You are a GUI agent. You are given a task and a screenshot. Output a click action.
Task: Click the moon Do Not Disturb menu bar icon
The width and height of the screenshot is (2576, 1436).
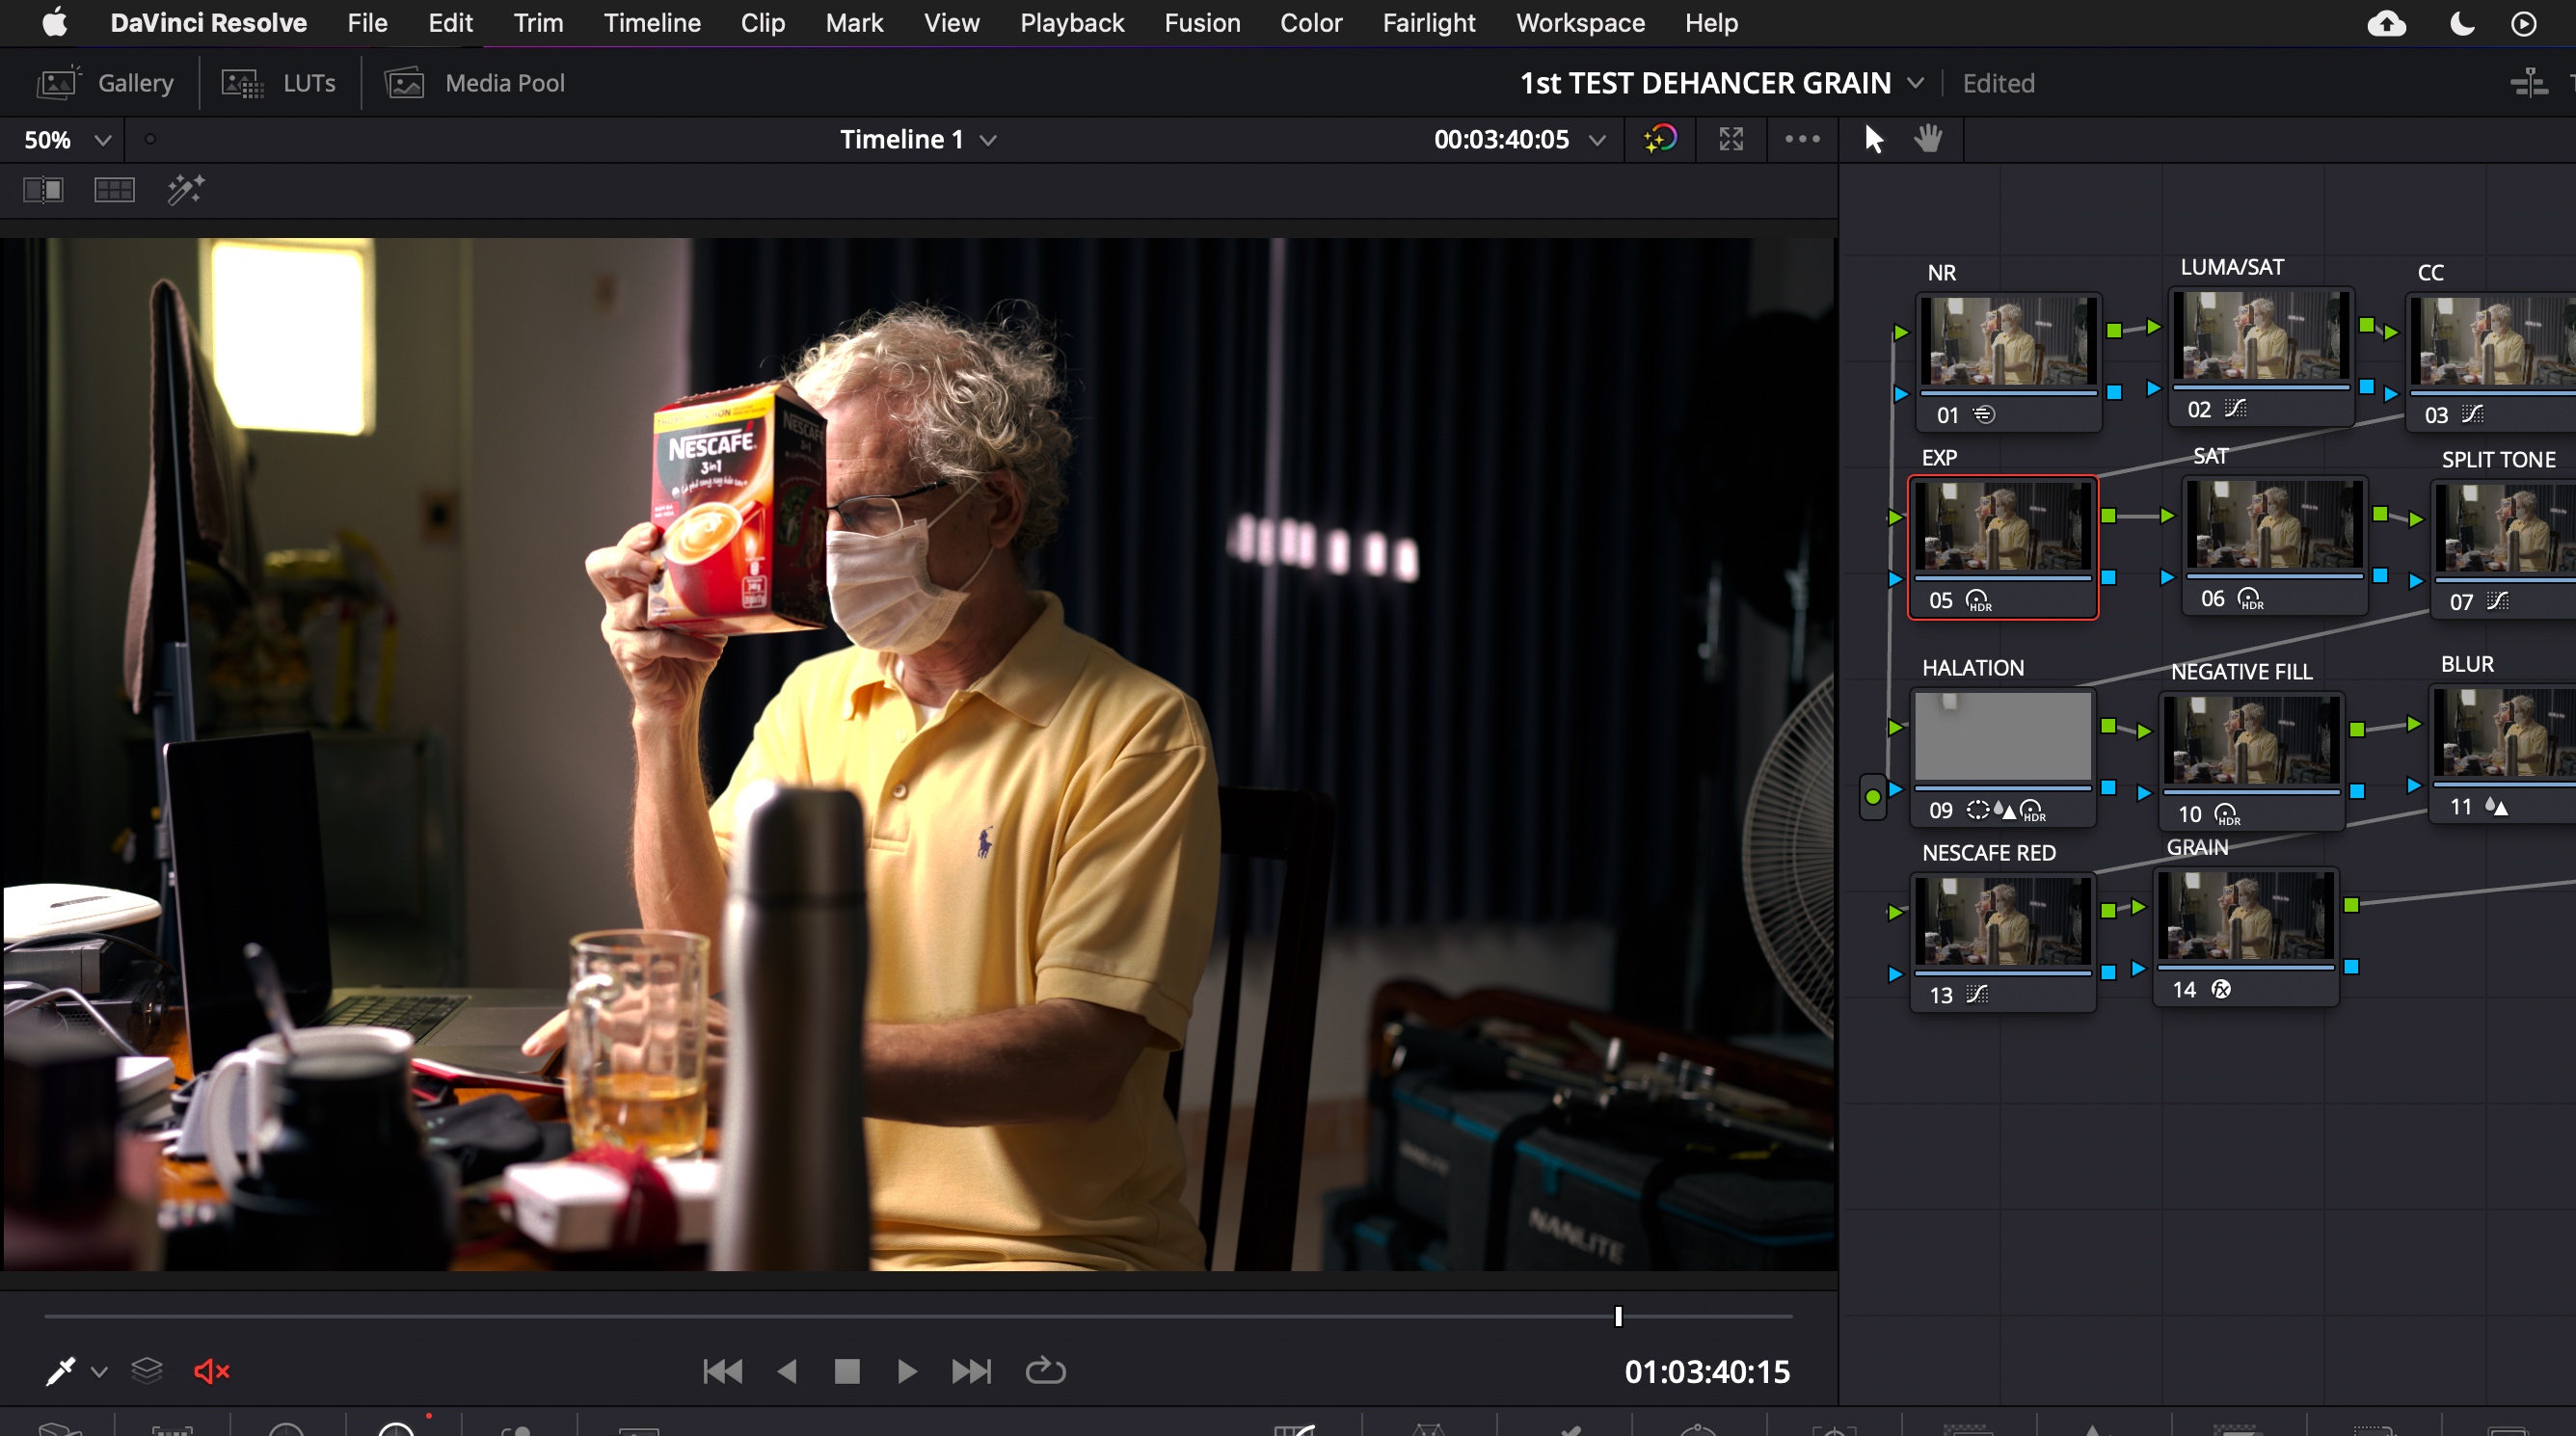[x=2462, y=23]
